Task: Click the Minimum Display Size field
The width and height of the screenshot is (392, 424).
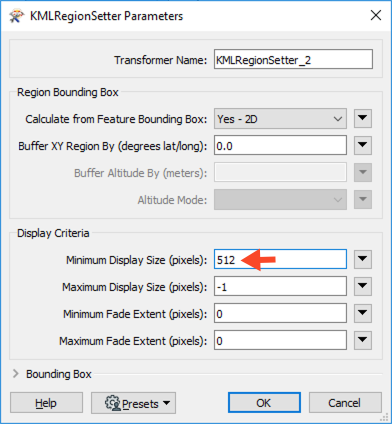Action: [280, 259]
